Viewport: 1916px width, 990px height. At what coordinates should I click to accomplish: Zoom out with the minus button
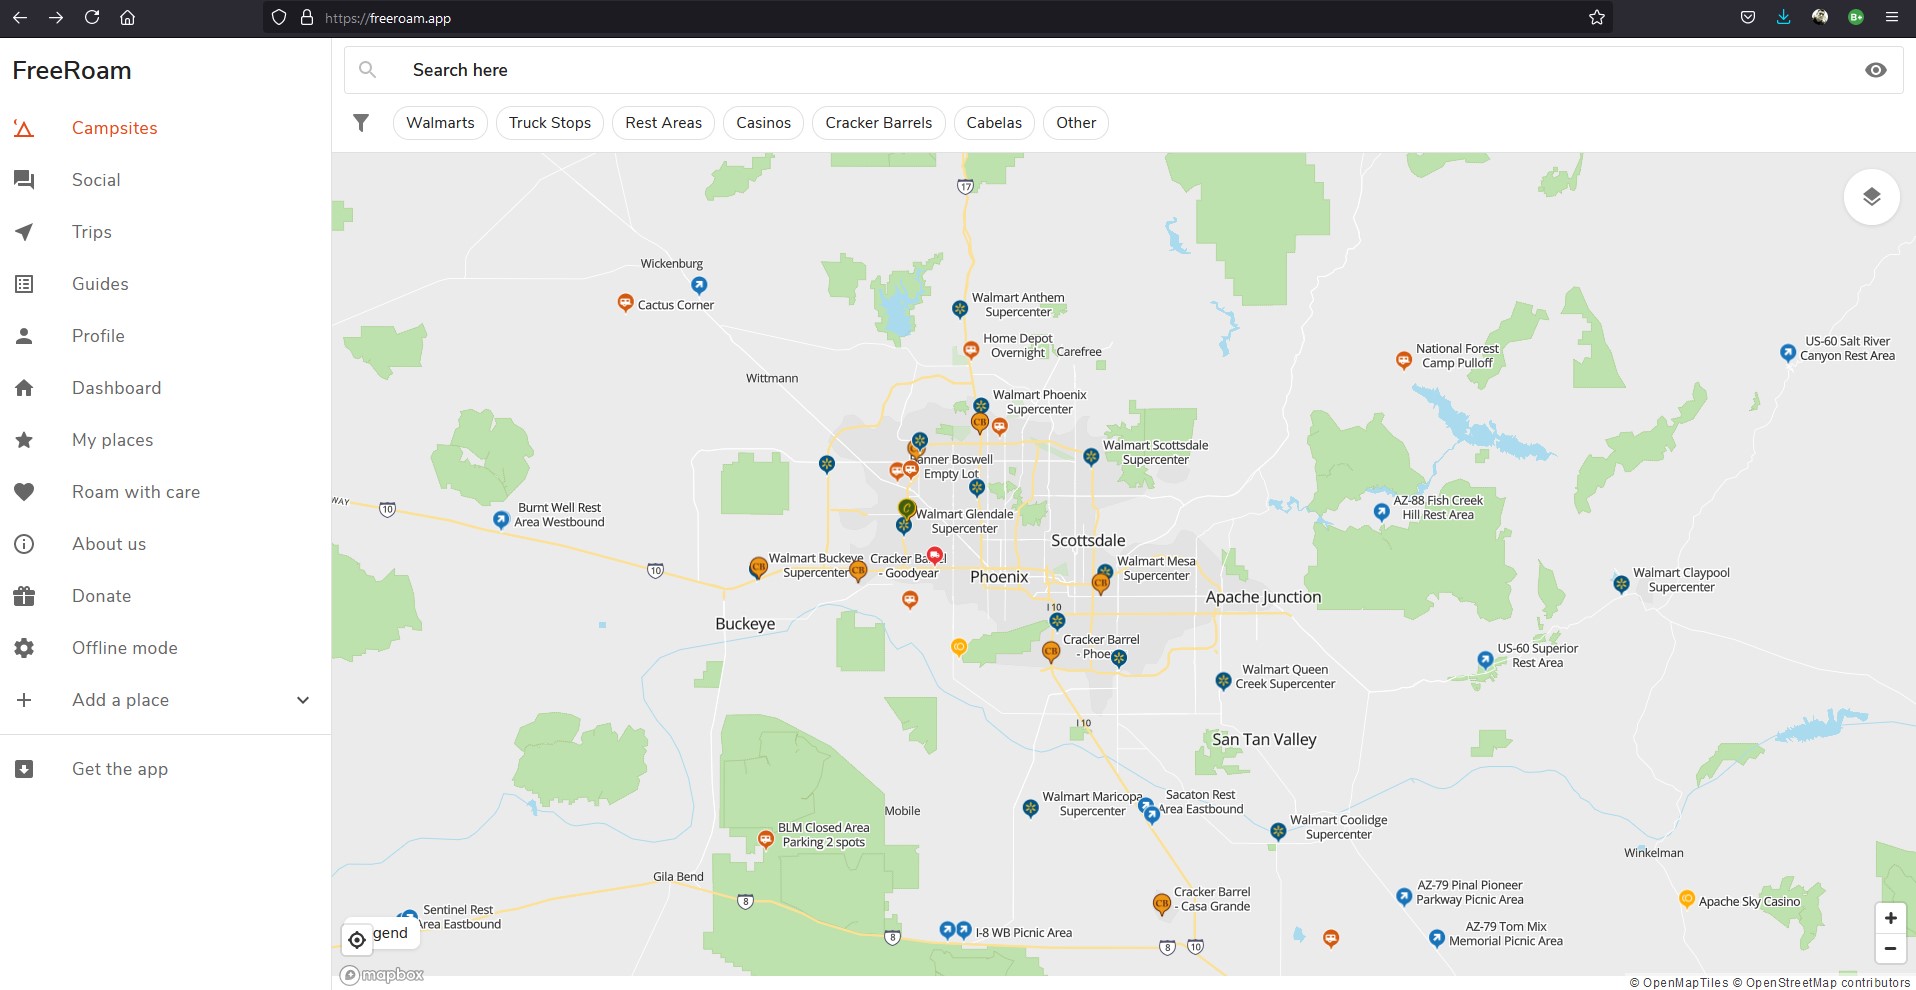point(1890,948)
